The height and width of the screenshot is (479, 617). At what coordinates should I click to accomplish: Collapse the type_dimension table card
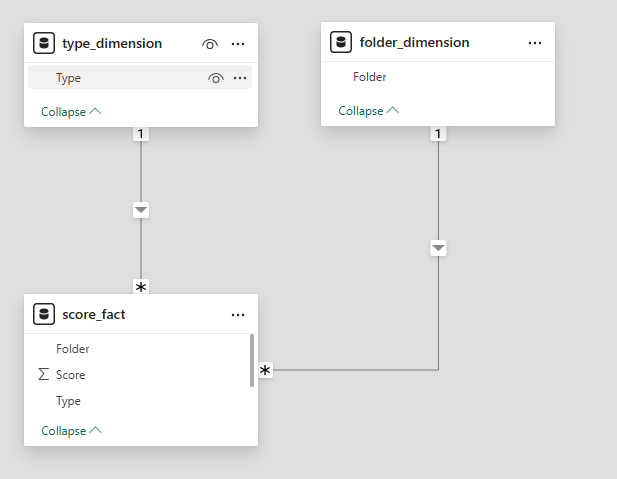tap(71, 112)
